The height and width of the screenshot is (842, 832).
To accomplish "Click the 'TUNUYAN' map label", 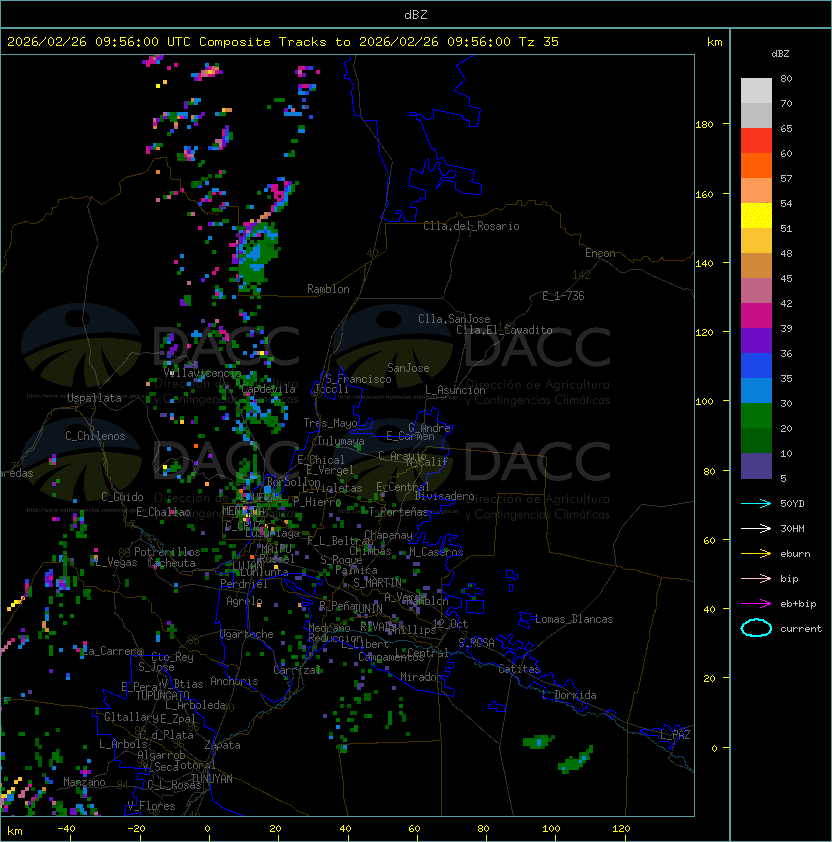I will point(212,779).
